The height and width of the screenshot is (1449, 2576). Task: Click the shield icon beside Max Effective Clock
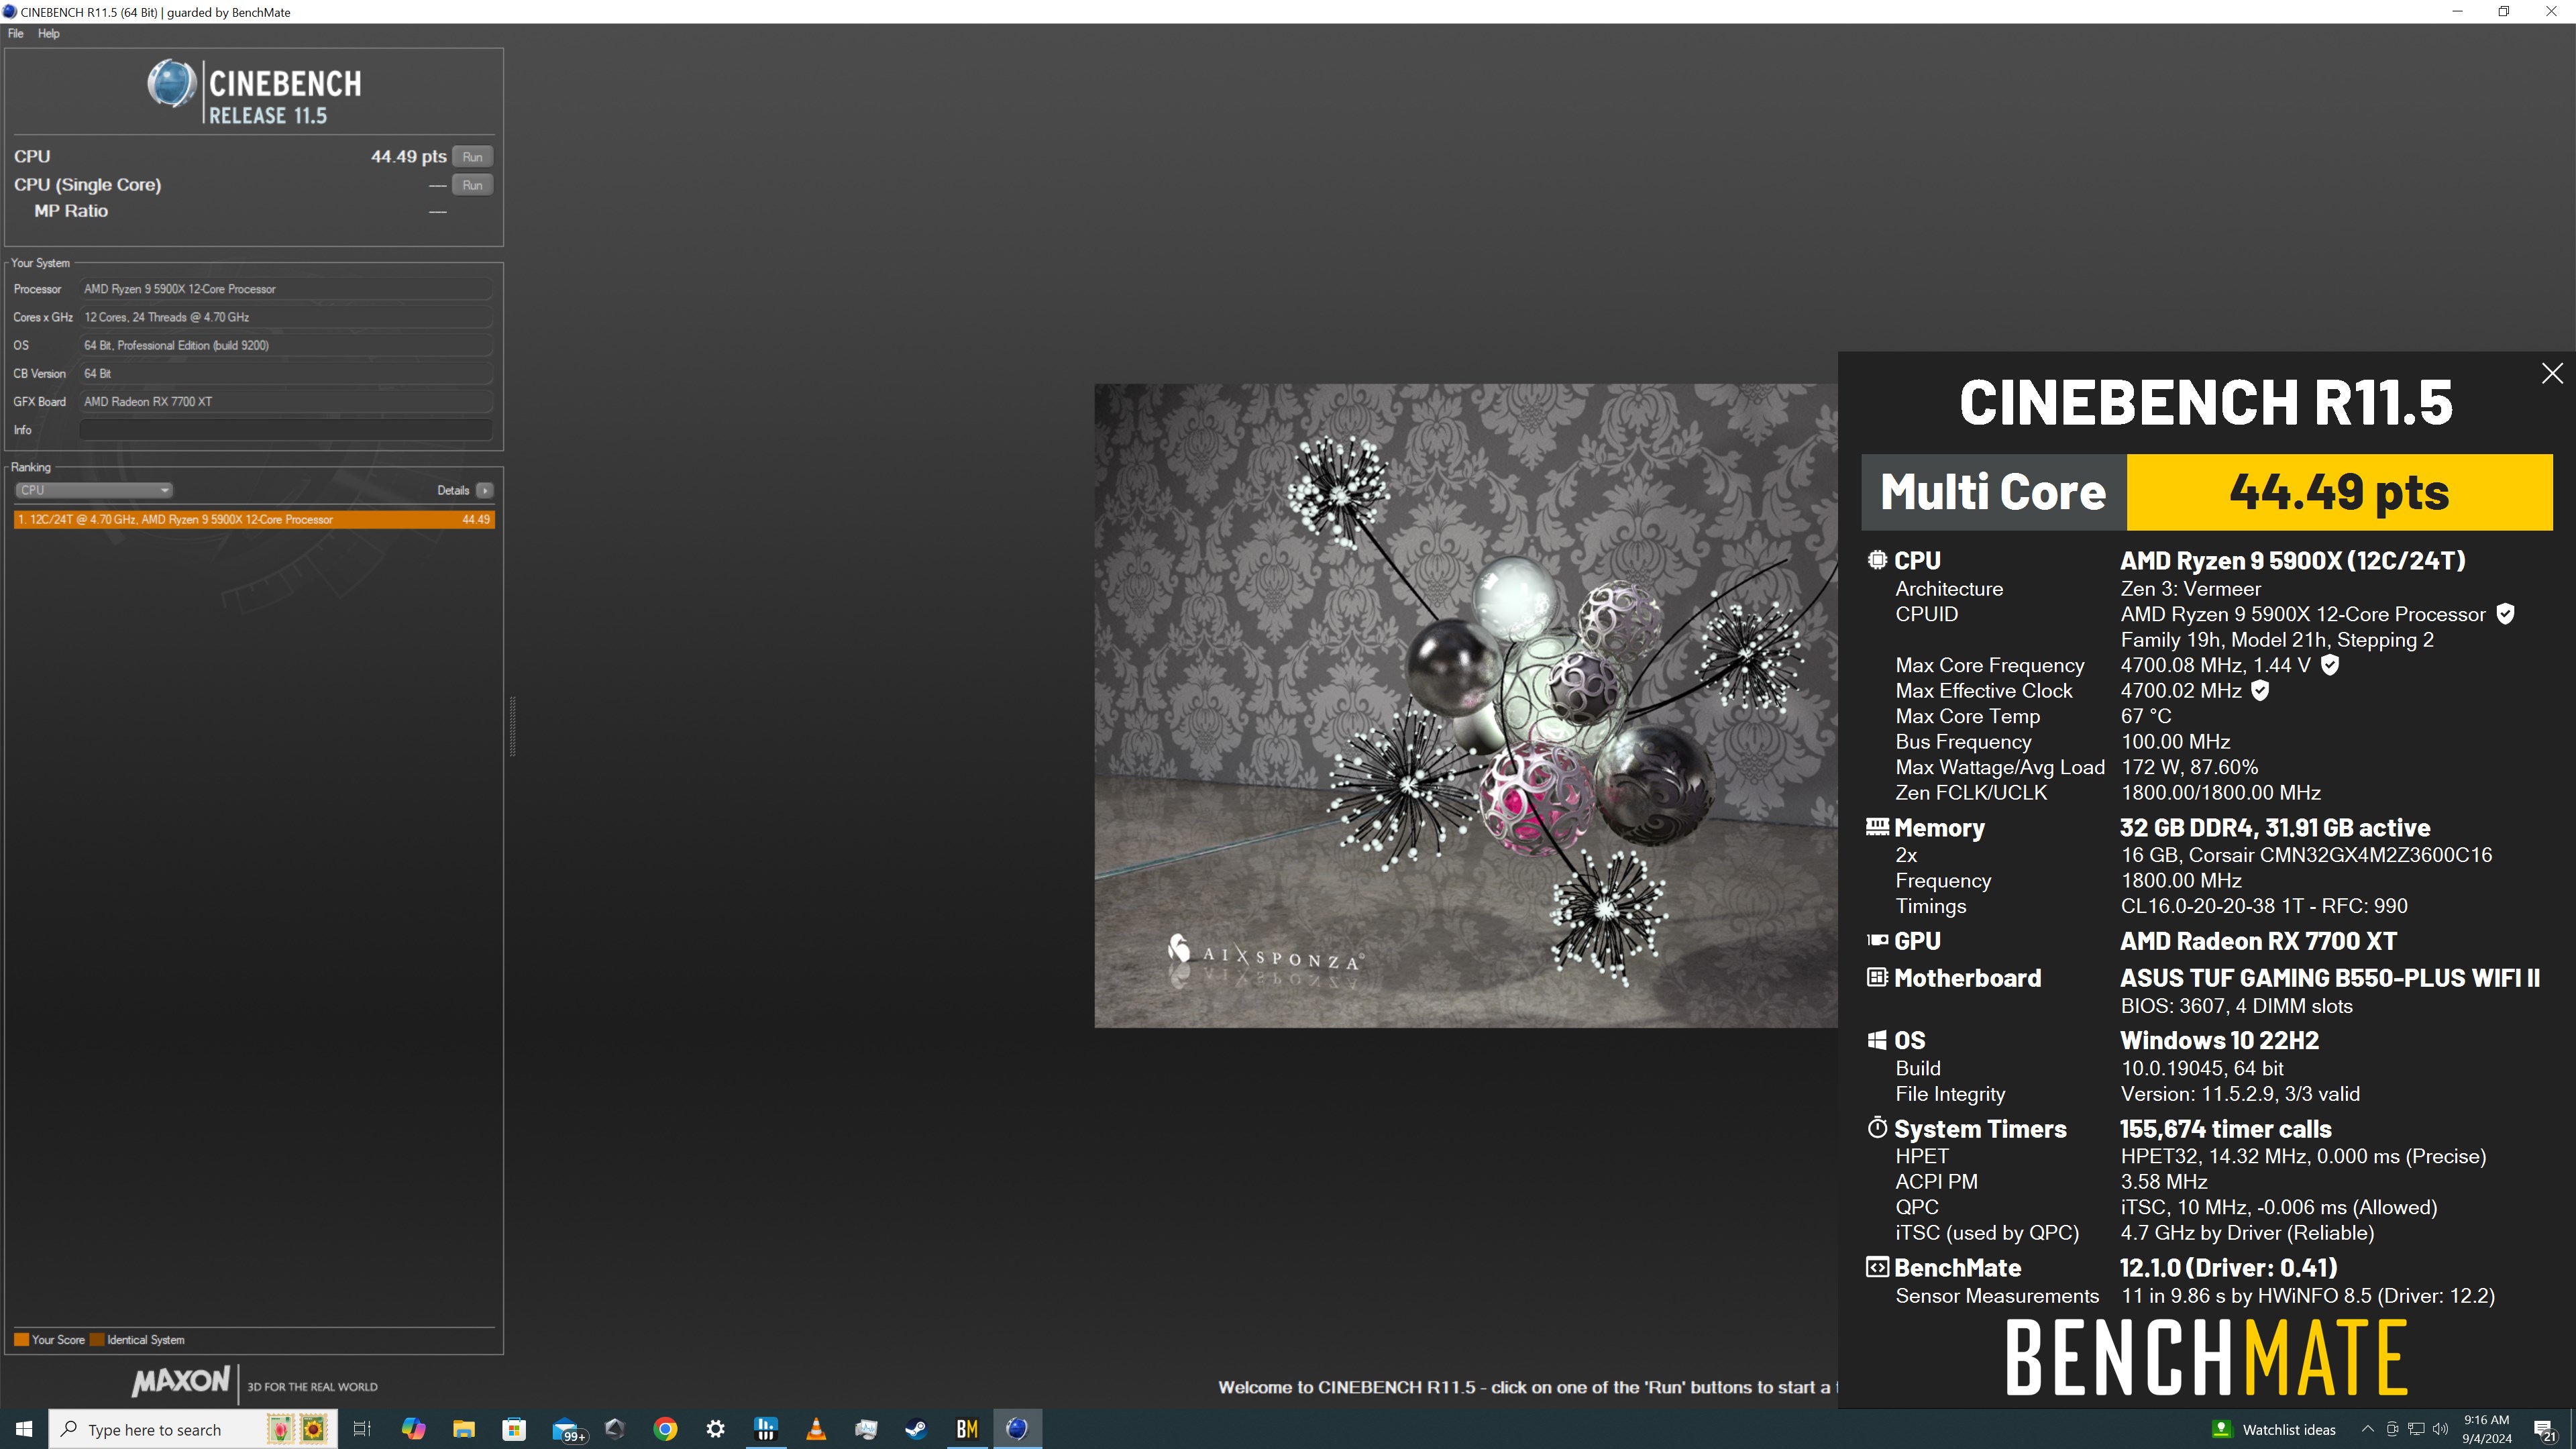pos(2260,690)
